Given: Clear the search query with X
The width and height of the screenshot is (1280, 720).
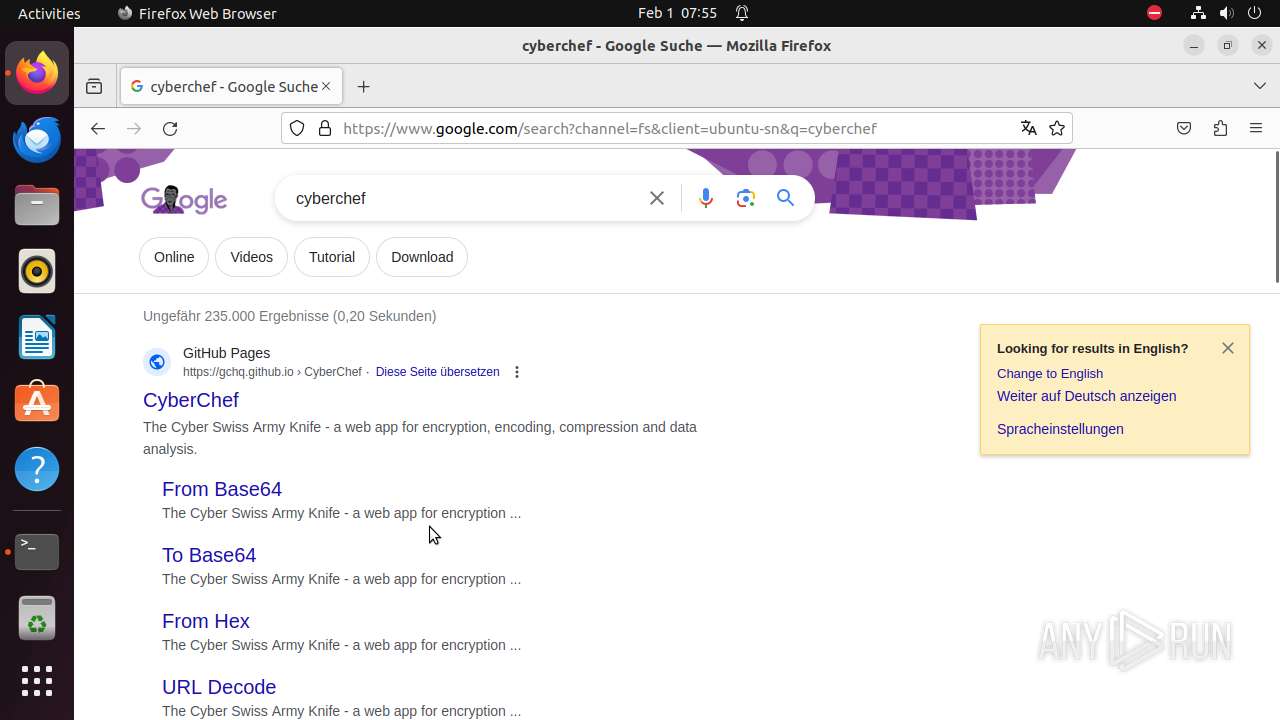Looking at the screenshot, I should click(x=657, y=198).
